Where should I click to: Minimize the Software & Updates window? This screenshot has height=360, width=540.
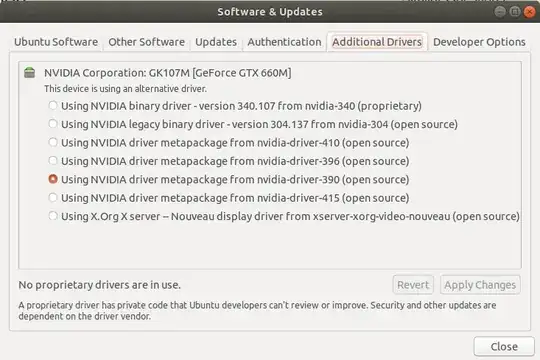pos(500,12)
